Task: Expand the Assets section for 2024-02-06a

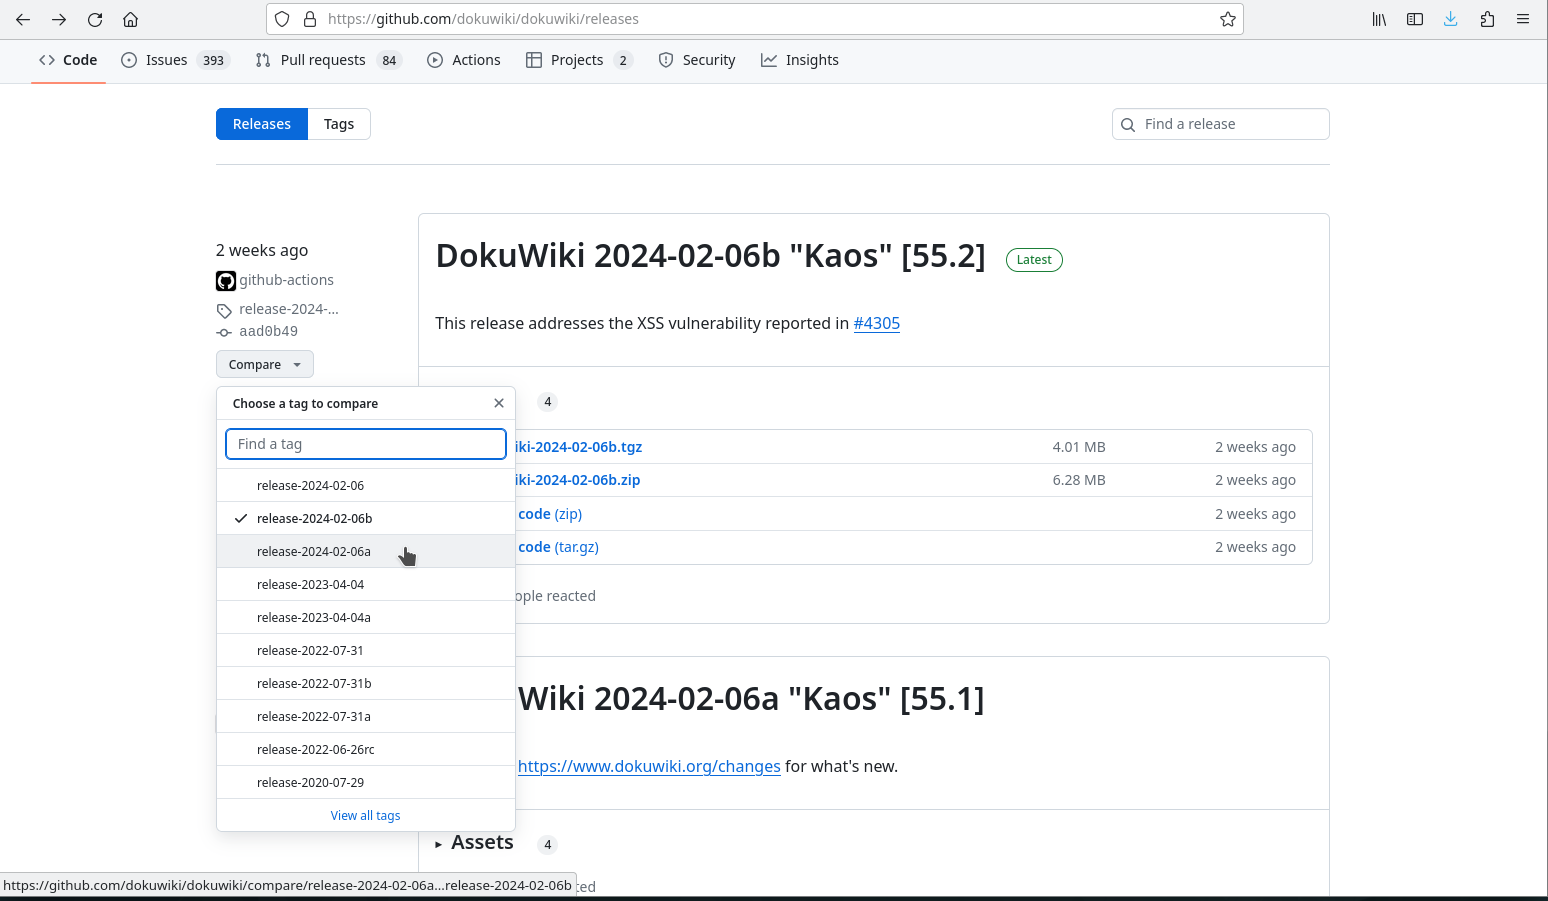Action: (x=474, y=843)
